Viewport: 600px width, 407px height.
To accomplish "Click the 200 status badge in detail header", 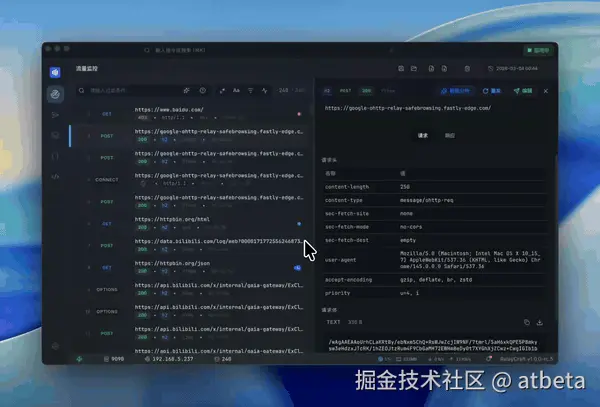I will 366,91.
